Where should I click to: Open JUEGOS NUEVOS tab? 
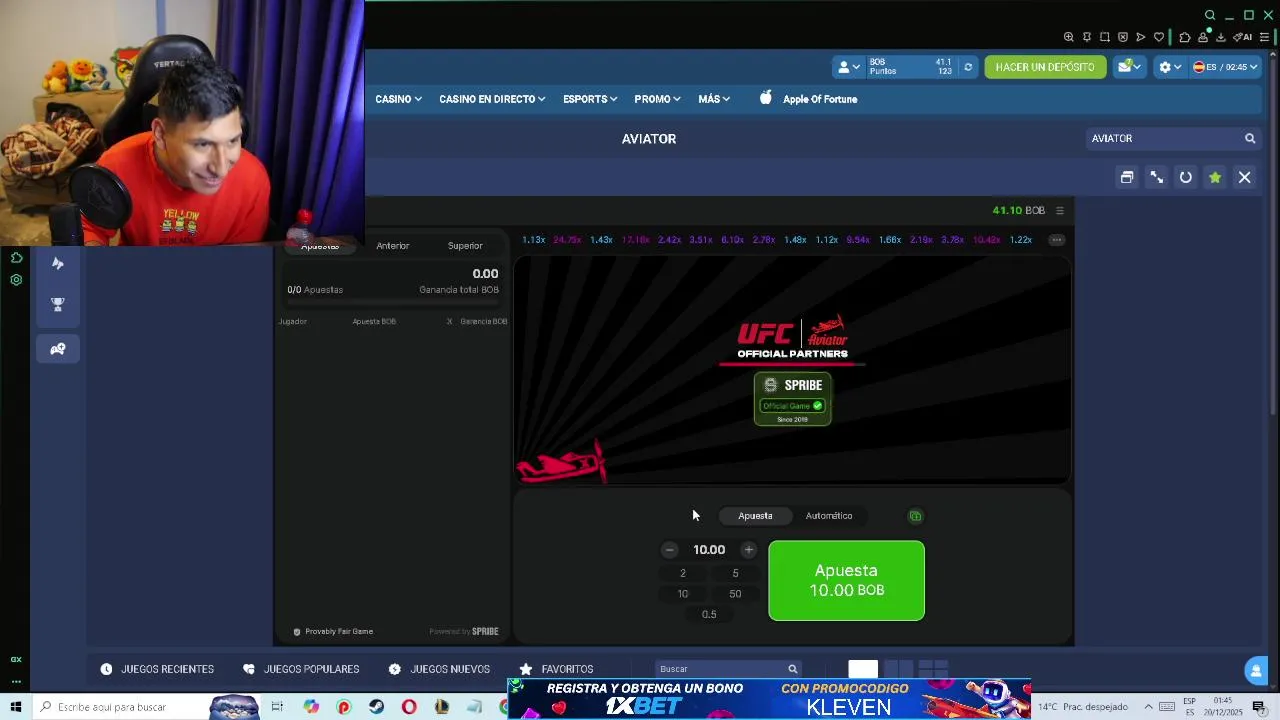pyautogui.click(x=439, y=669)
